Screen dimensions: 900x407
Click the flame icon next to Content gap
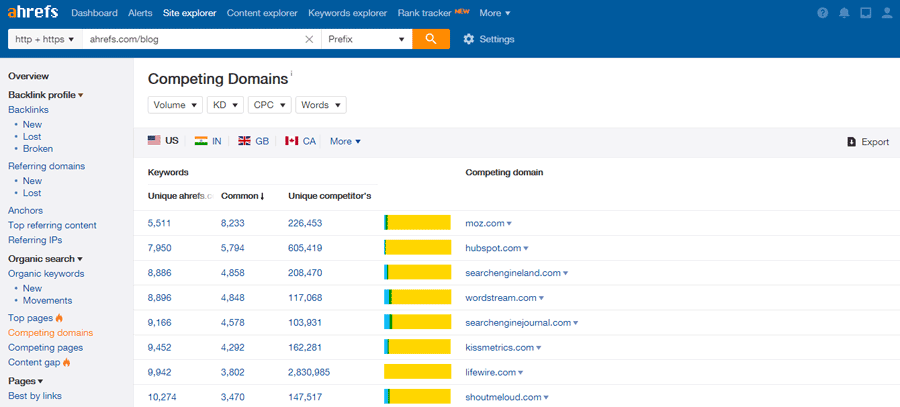67,362
